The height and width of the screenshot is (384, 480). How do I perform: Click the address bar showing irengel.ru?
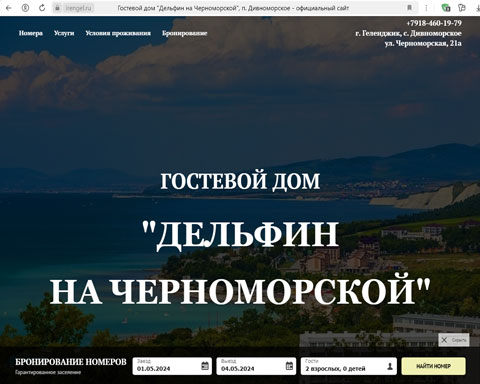(x=78, y=8)
